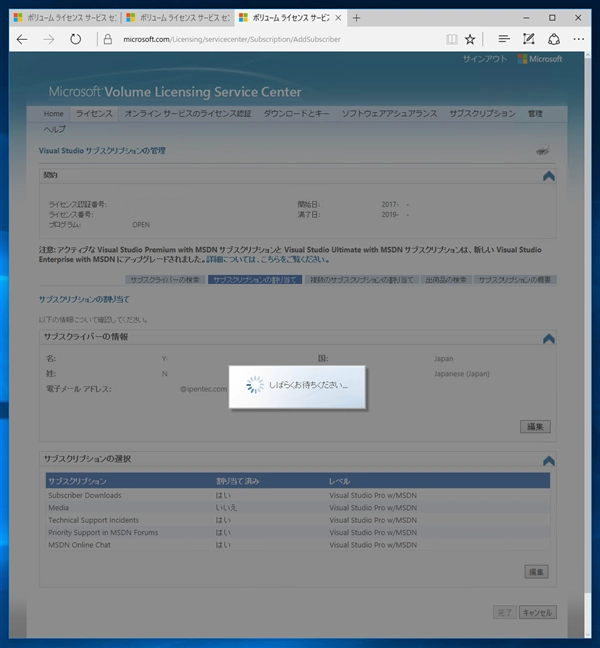
Task: Open the ライセンス navigation menu
Action: pyautogui.click(x=94, y=114)
